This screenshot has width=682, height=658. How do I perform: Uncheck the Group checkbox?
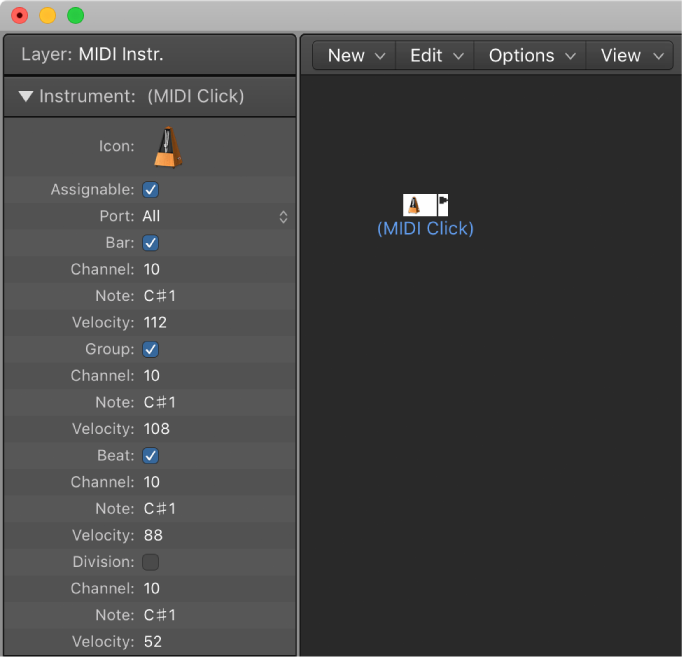(150, 349)
